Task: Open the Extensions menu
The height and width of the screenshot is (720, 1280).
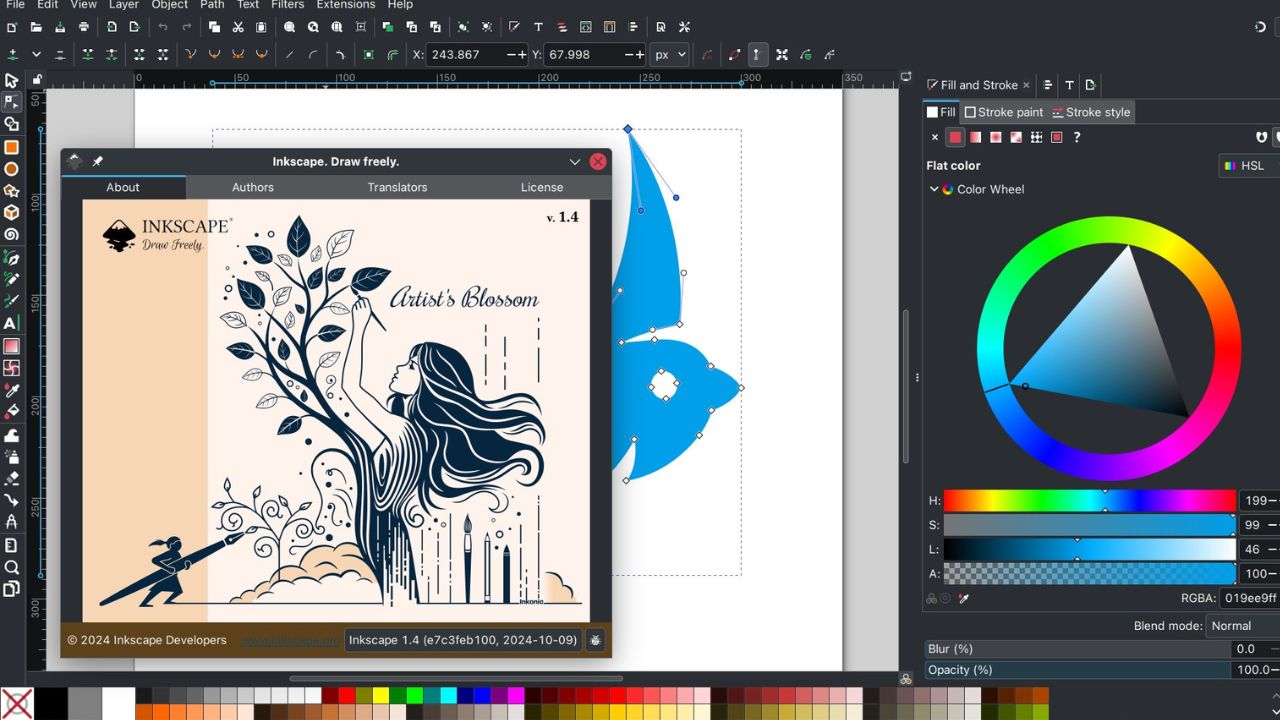Action: 346,5
